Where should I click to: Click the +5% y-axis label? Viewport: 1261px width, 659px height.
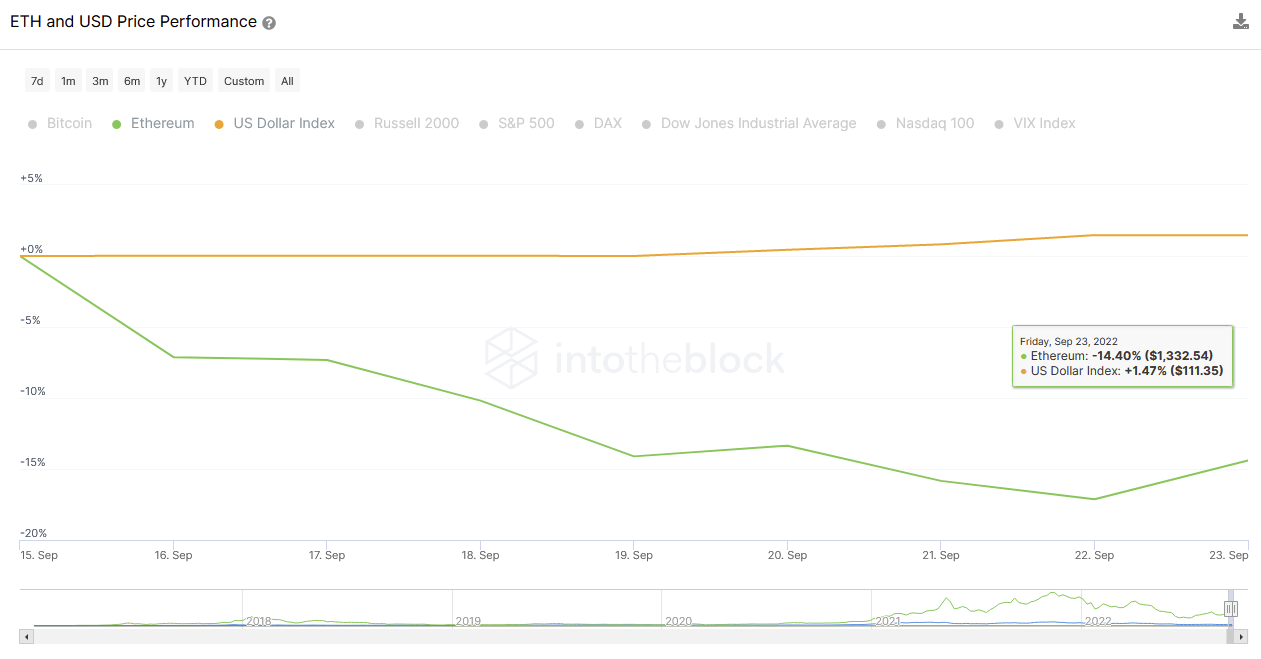click(31, 178)
